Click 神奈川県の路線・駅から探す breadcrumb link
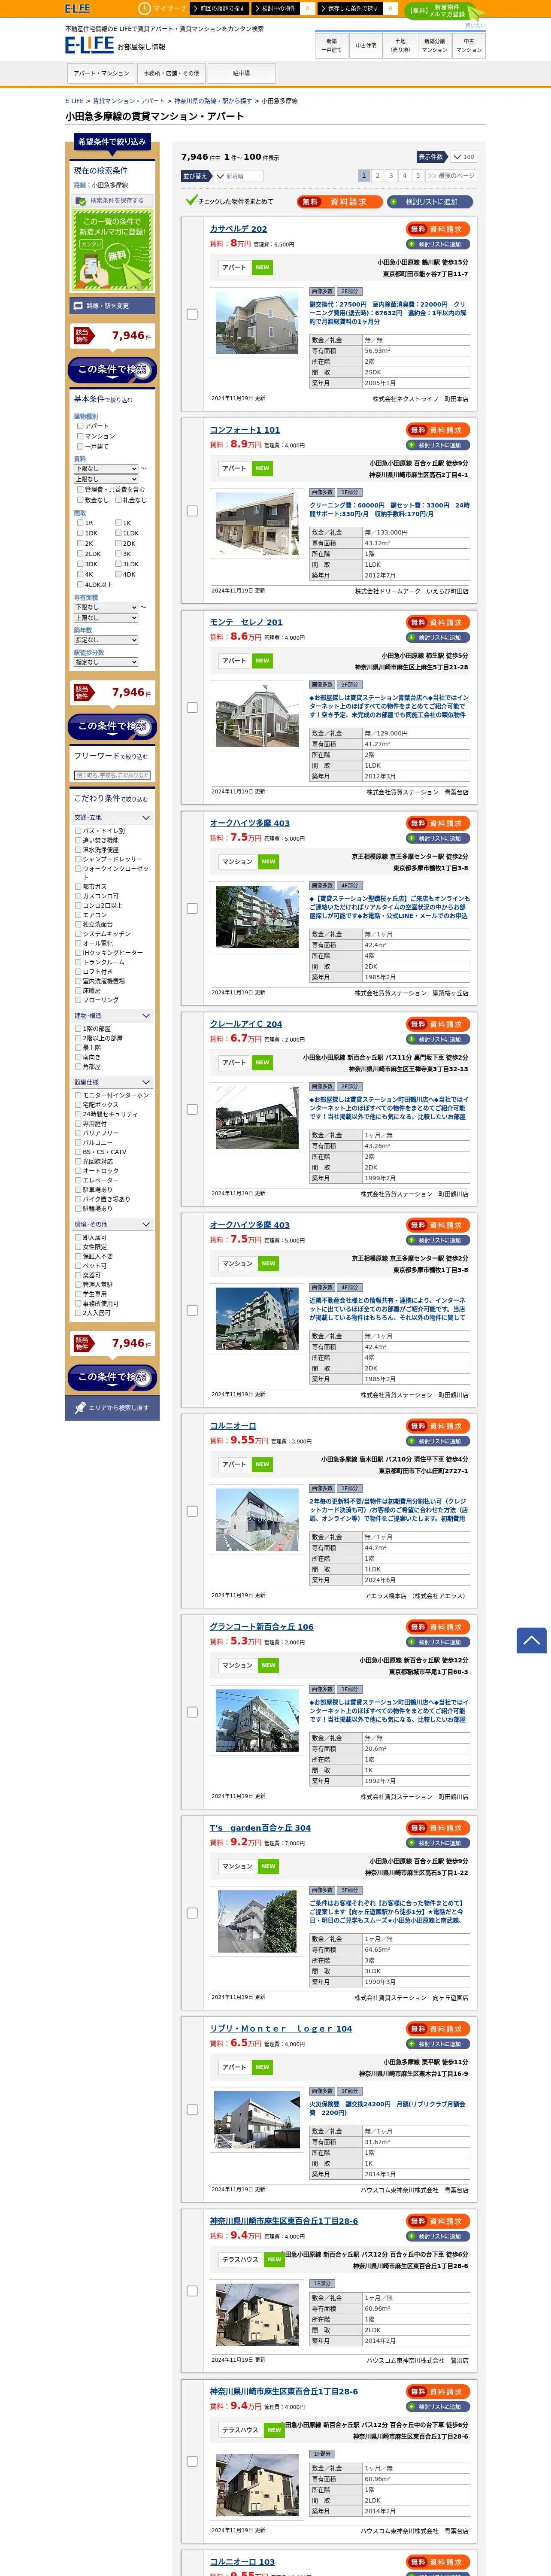 (213, 101)
